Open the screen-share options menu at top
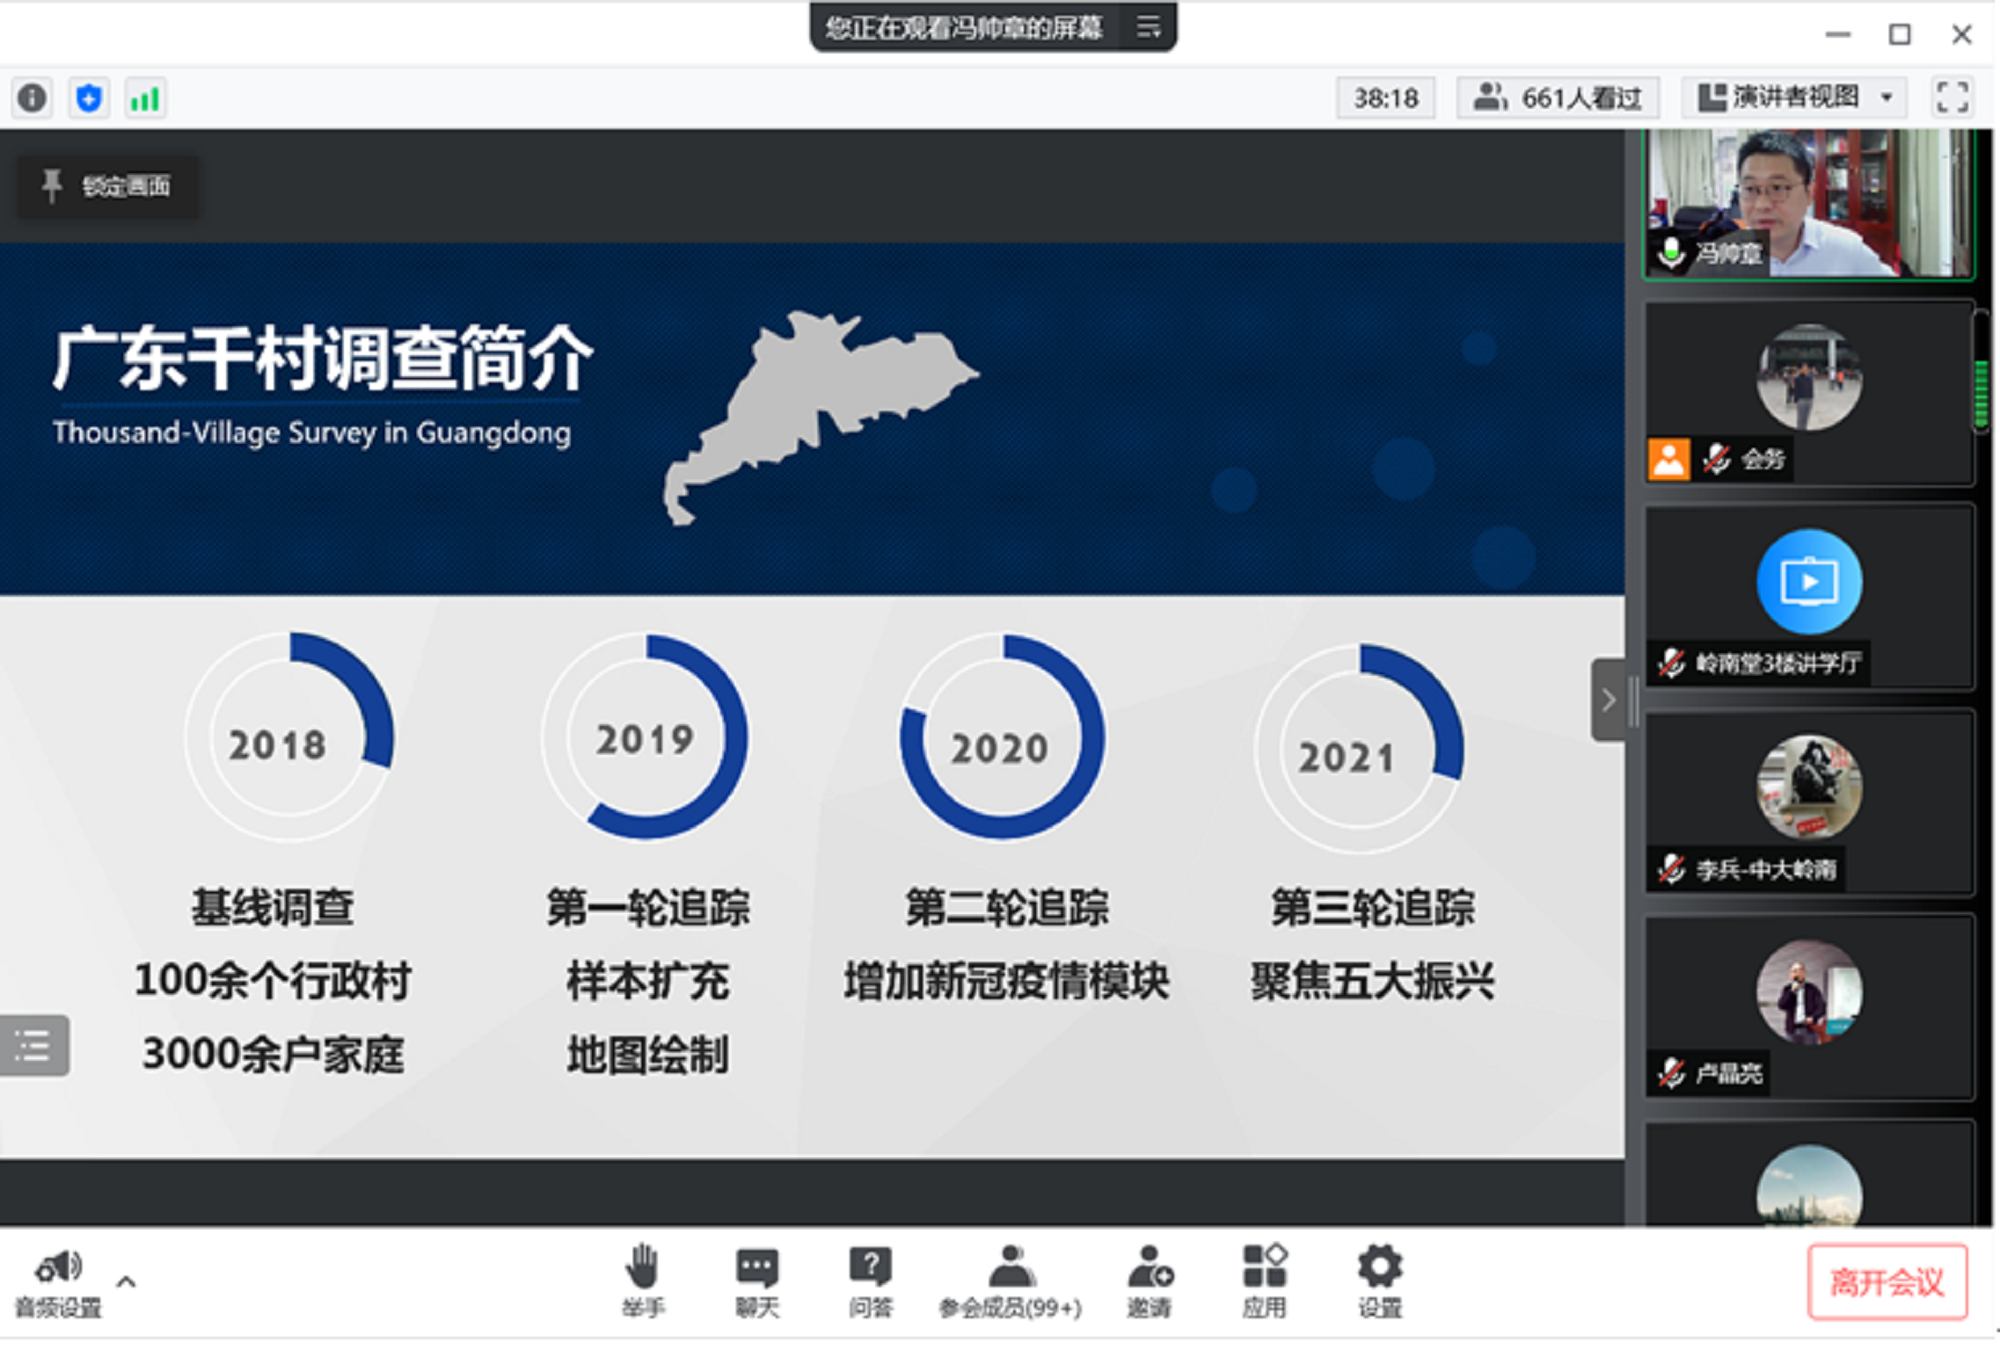 tap(1149, 27)
